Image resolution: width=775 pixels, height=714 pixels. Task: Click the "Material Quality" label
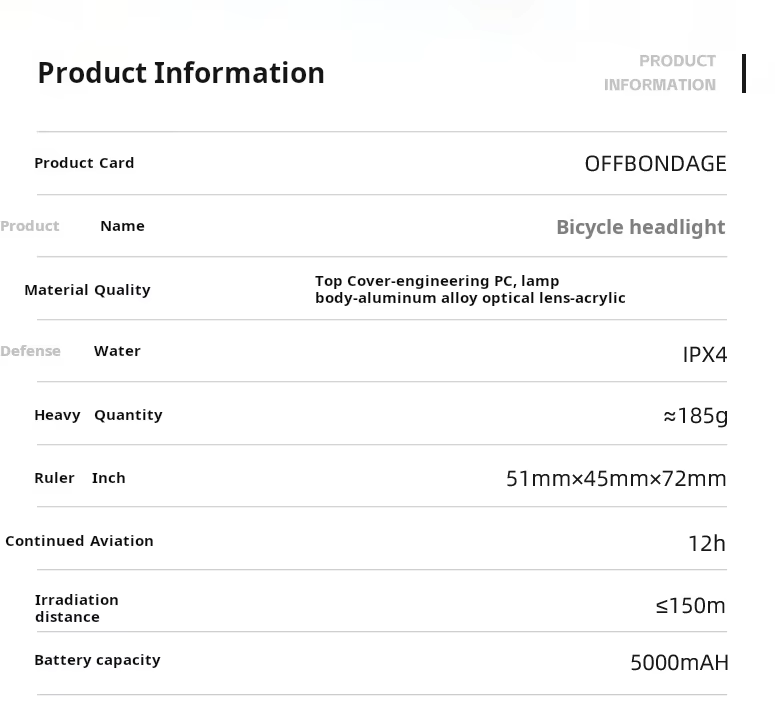(87, 290)
